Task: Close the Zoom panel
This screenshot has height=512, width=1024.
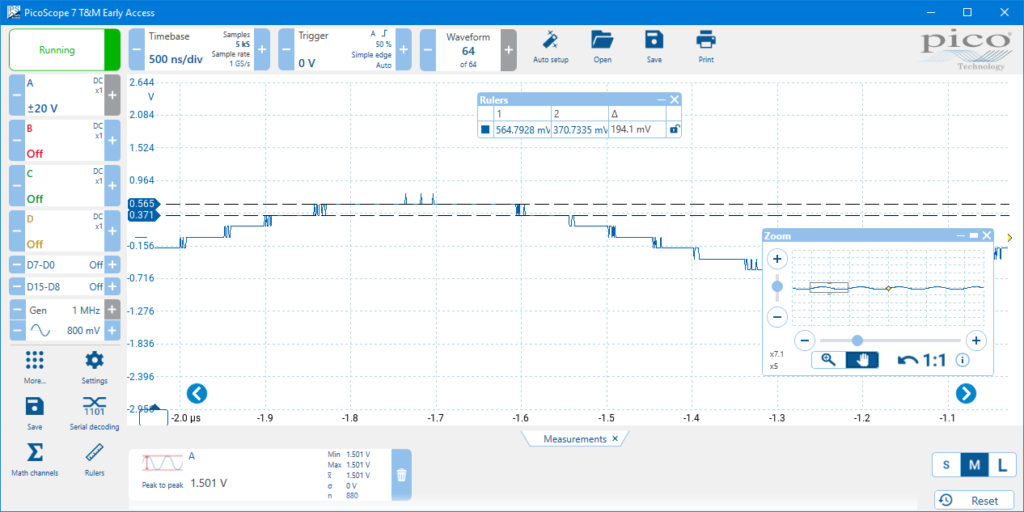Action: point(986,235)
